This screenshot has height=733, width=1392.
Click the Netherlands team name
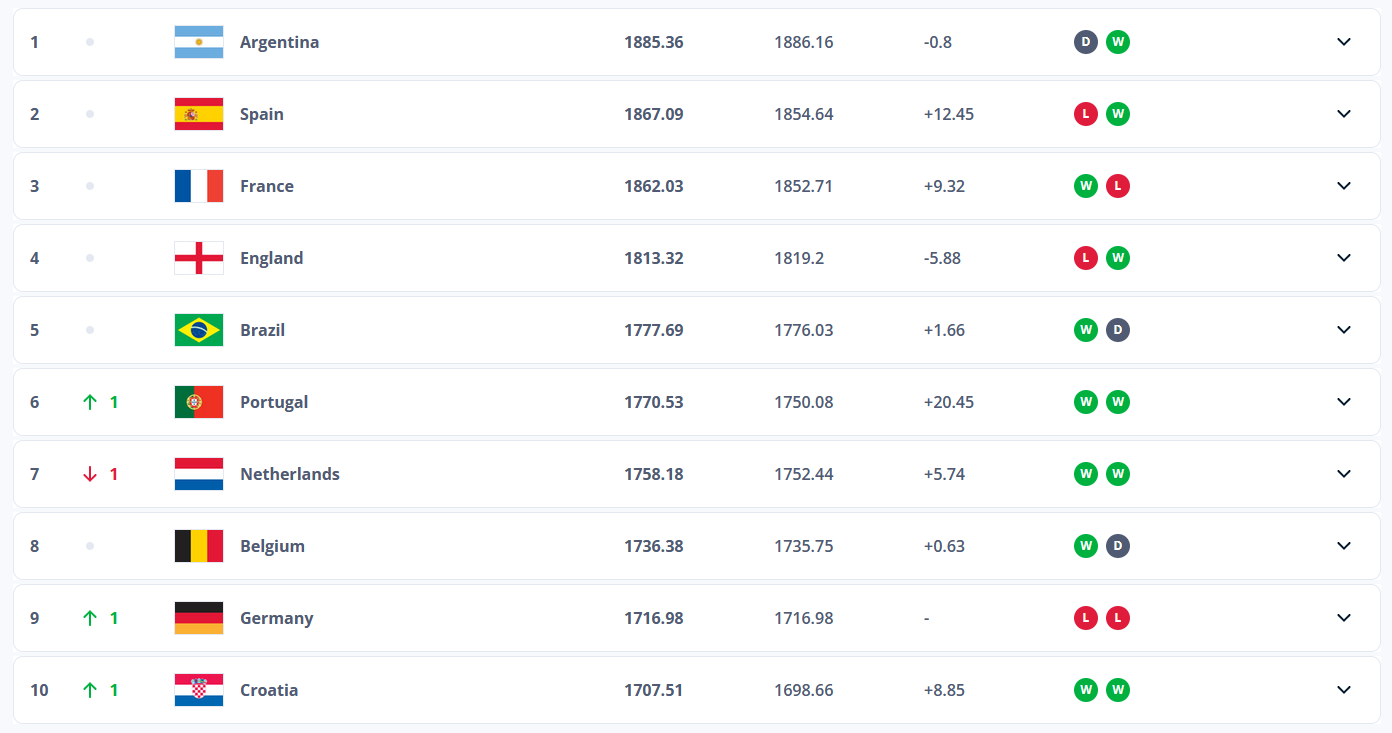tap(290, 474)
